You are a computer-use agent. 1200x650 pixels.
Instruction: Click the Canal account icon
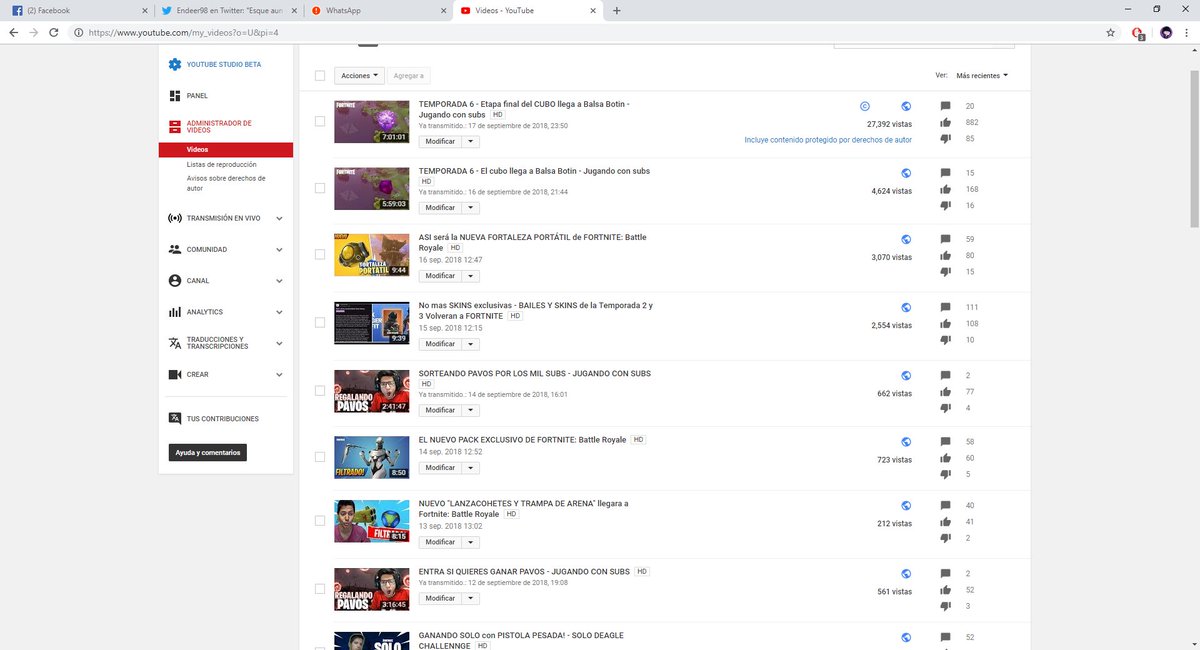coord(175,281)
